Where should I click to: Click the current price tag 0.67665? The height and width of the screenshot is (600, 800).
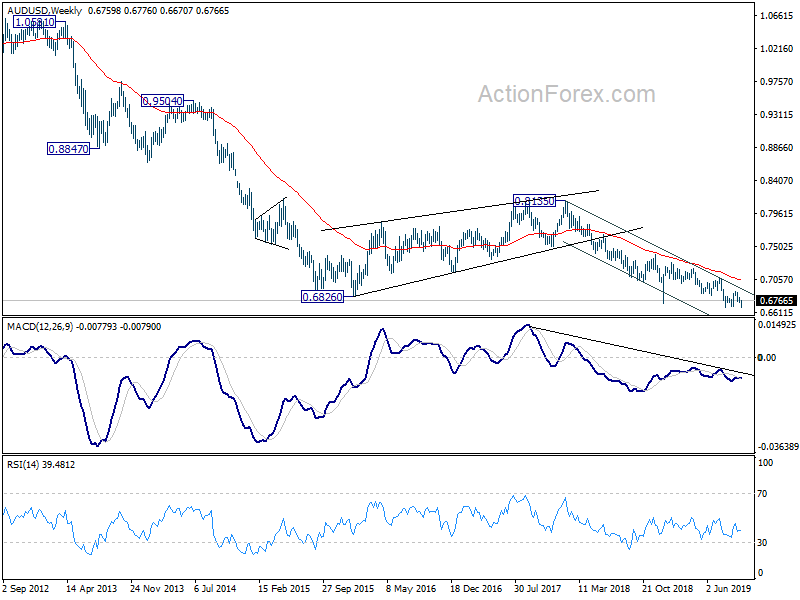point(777,301)
